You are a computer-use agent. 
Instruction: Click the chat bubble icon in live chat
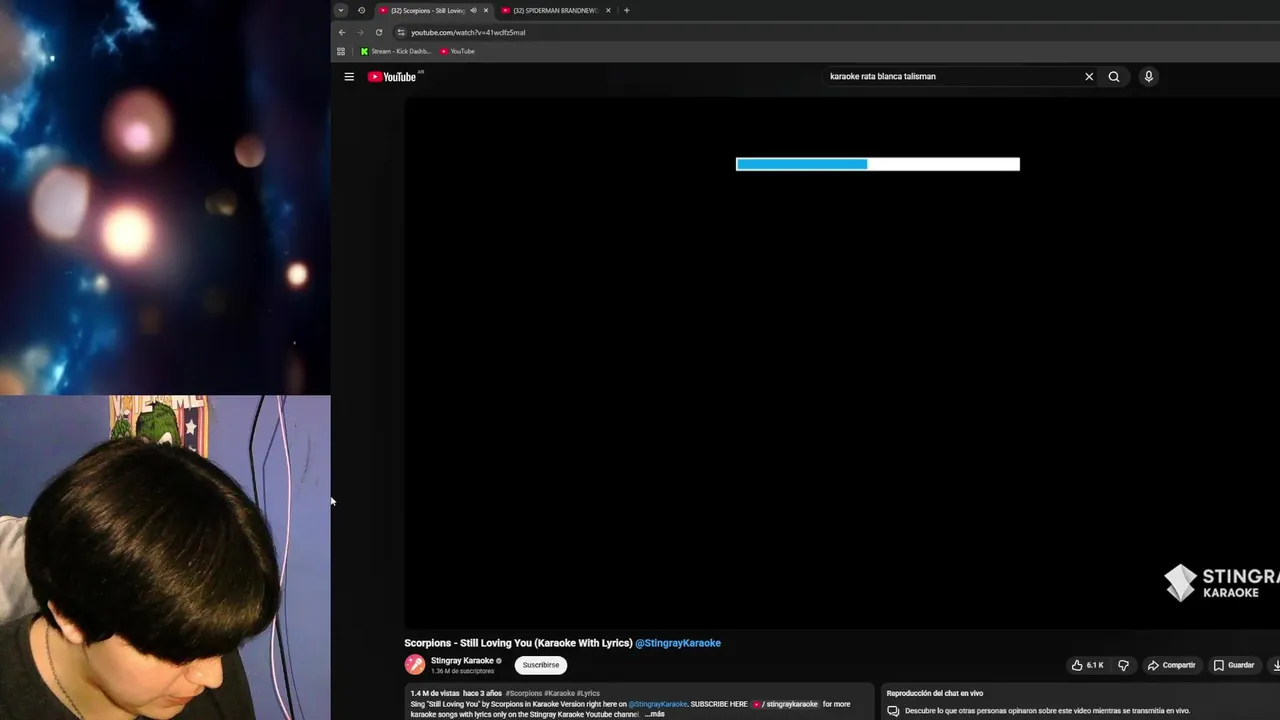[893, 711]
